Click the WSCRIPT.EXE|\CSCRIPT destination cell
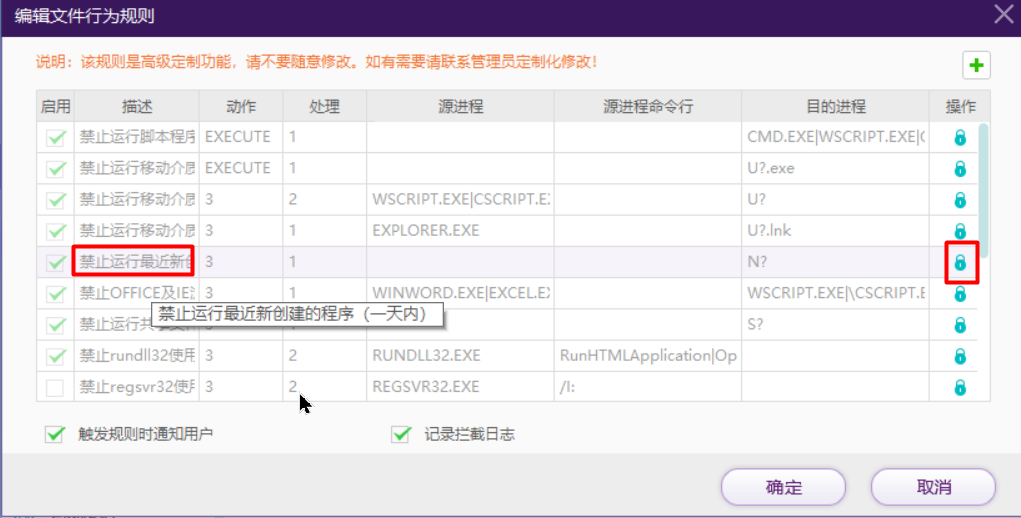The height and width of the screenshot is (518, 1021). (x=835, y=293)
